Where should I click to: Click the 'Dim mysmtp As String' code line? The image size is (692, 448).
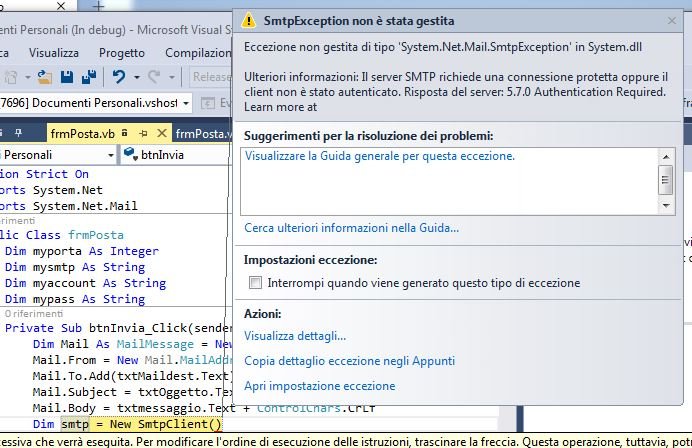pos(75,267)
